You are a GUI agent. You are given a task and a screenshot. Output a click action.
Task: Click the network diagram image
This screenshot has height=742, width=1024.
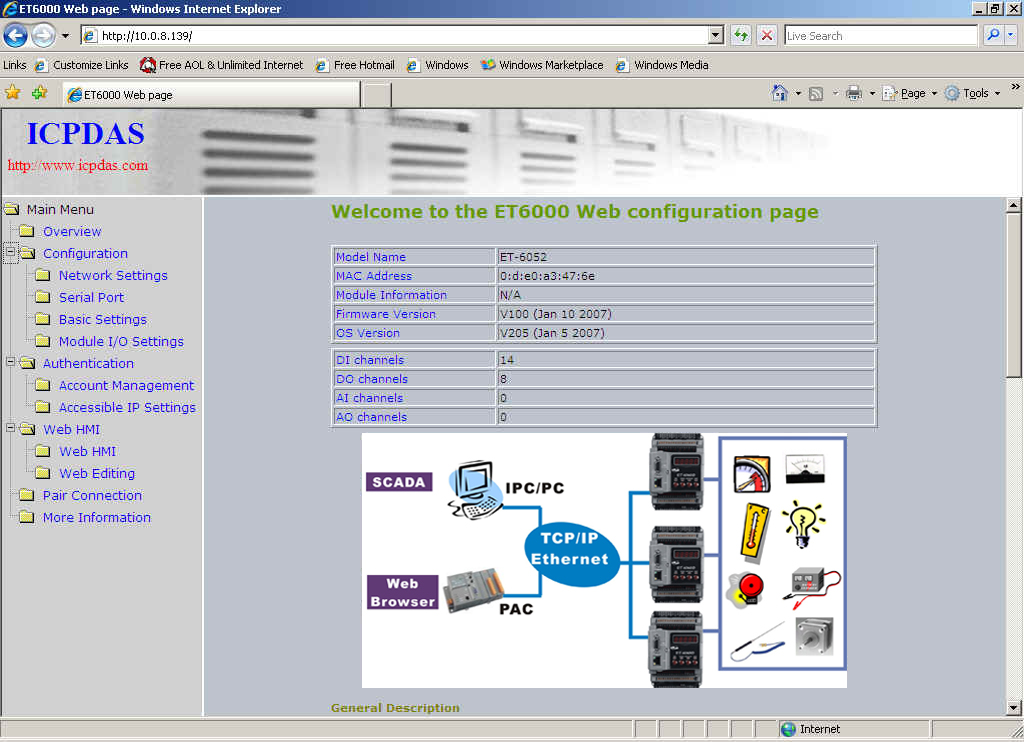[x=604, y=560]
